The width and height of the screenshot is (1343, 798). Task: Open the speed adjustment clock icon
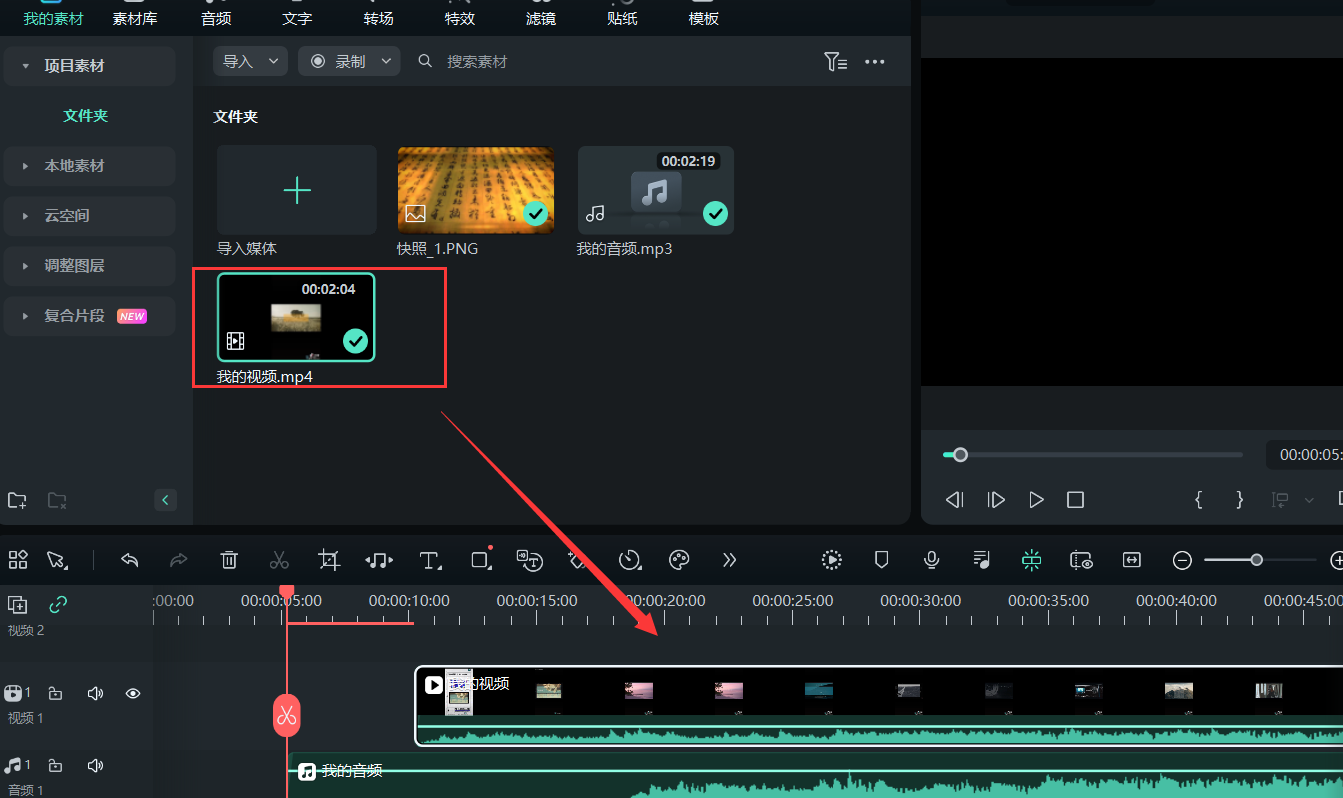[629, 560]
